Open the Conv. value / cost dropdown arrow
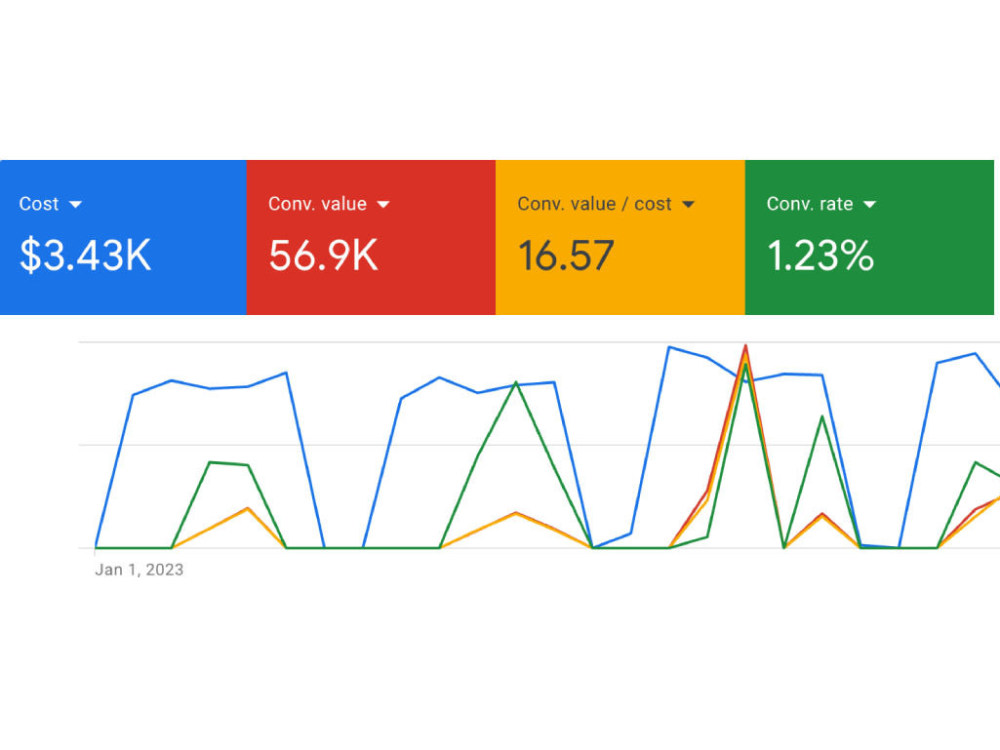The height and width of the screenshot is (750, 1000). pos(688,205)
